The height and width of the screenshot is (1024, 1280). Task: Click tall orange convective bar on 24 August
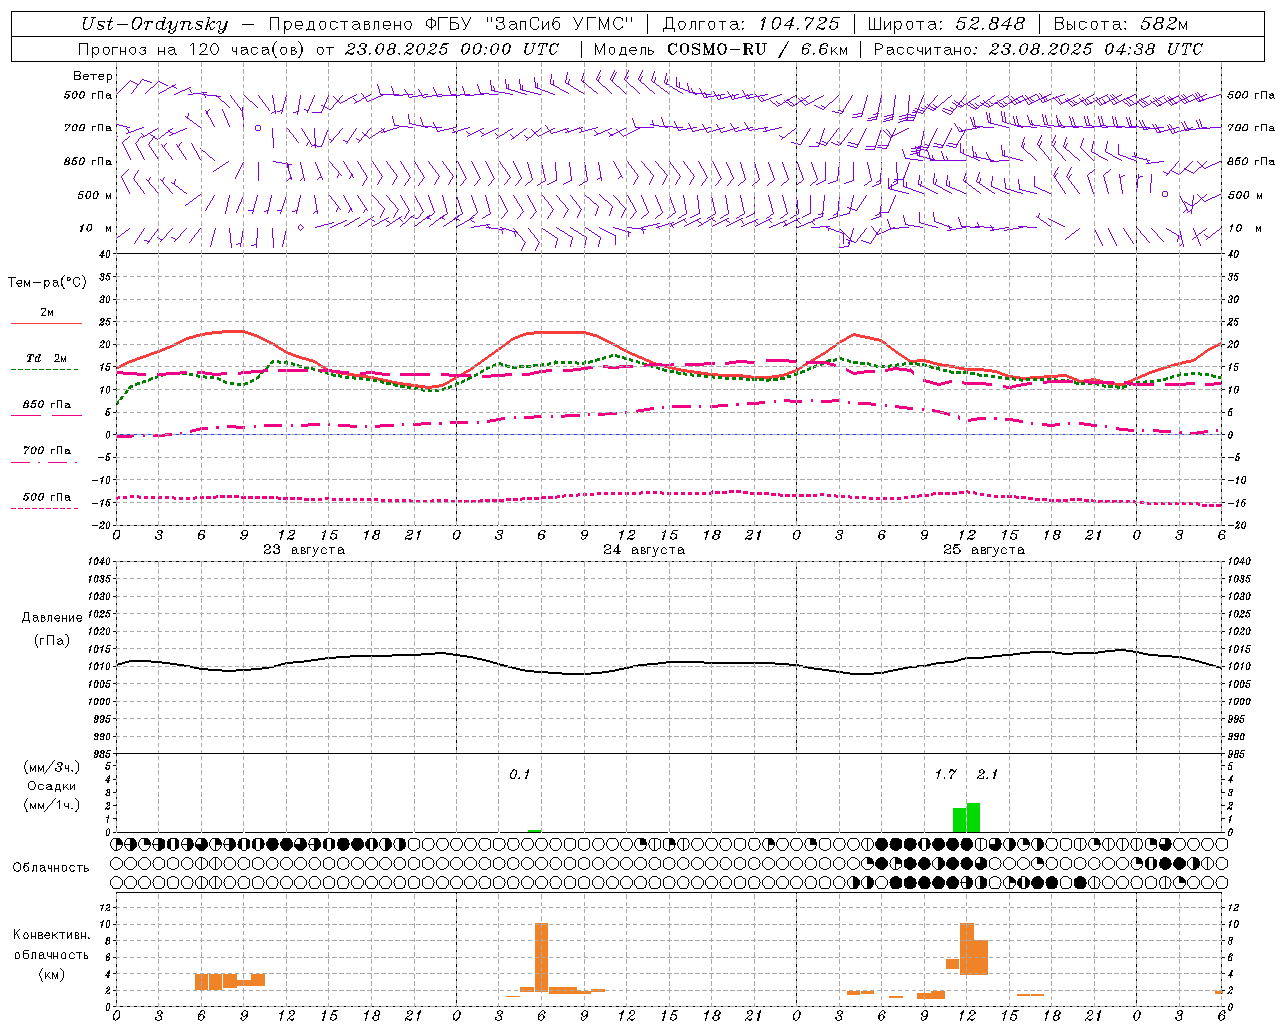pos(541,957)
